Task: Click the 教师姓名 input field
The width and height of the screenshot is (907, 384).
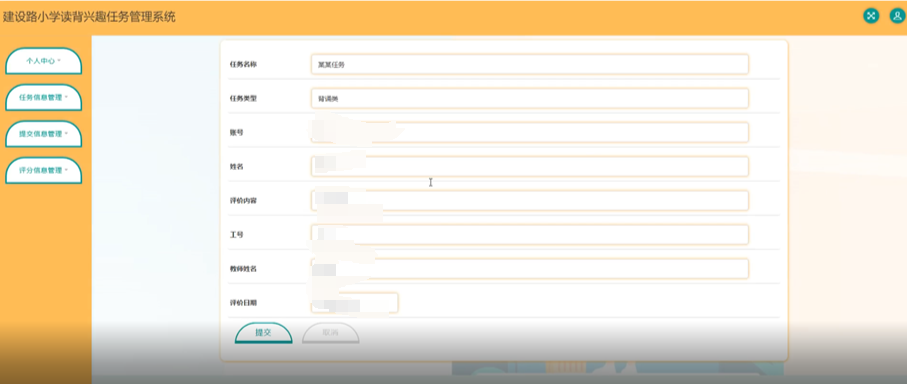Action: [x=530, y=269]
